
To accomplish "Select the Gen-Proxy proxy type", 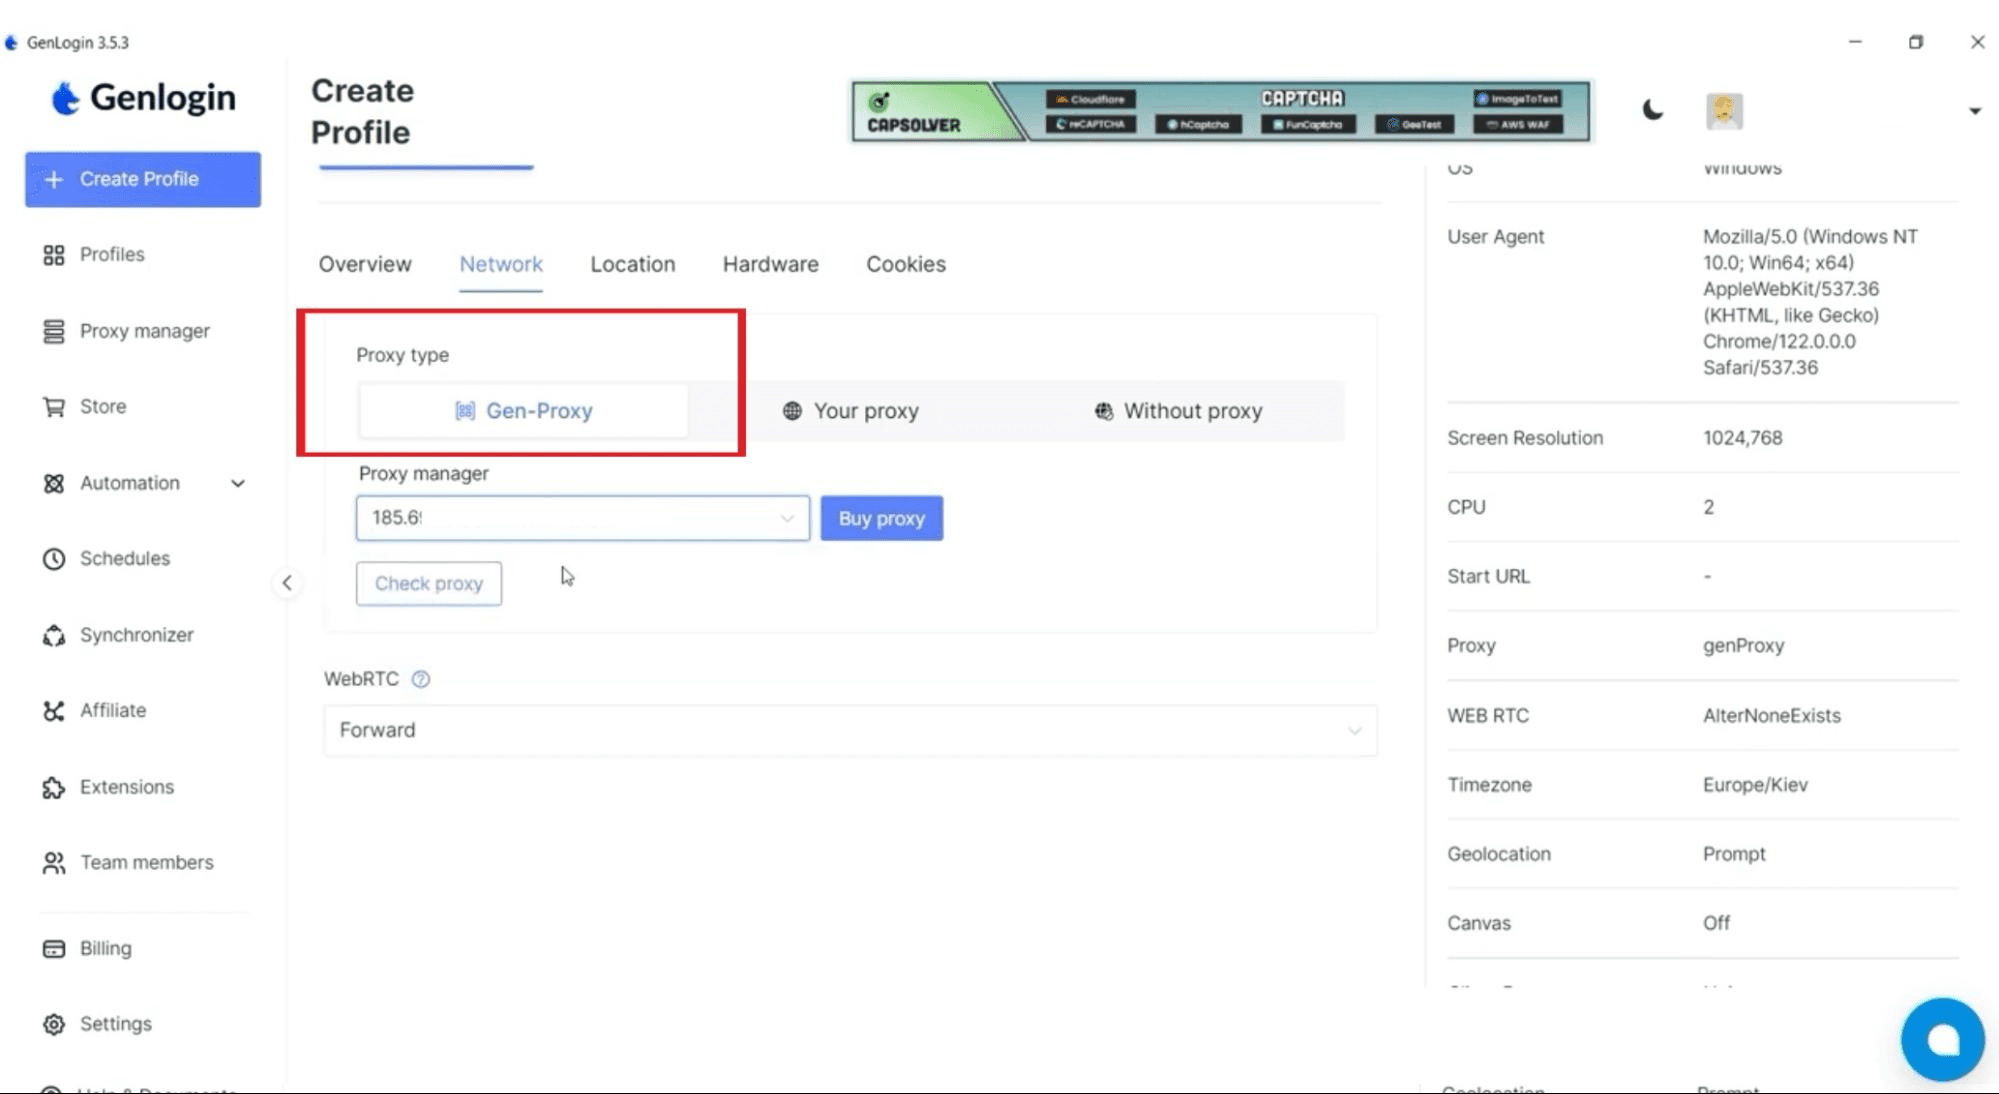I will [x=523, y=411].
